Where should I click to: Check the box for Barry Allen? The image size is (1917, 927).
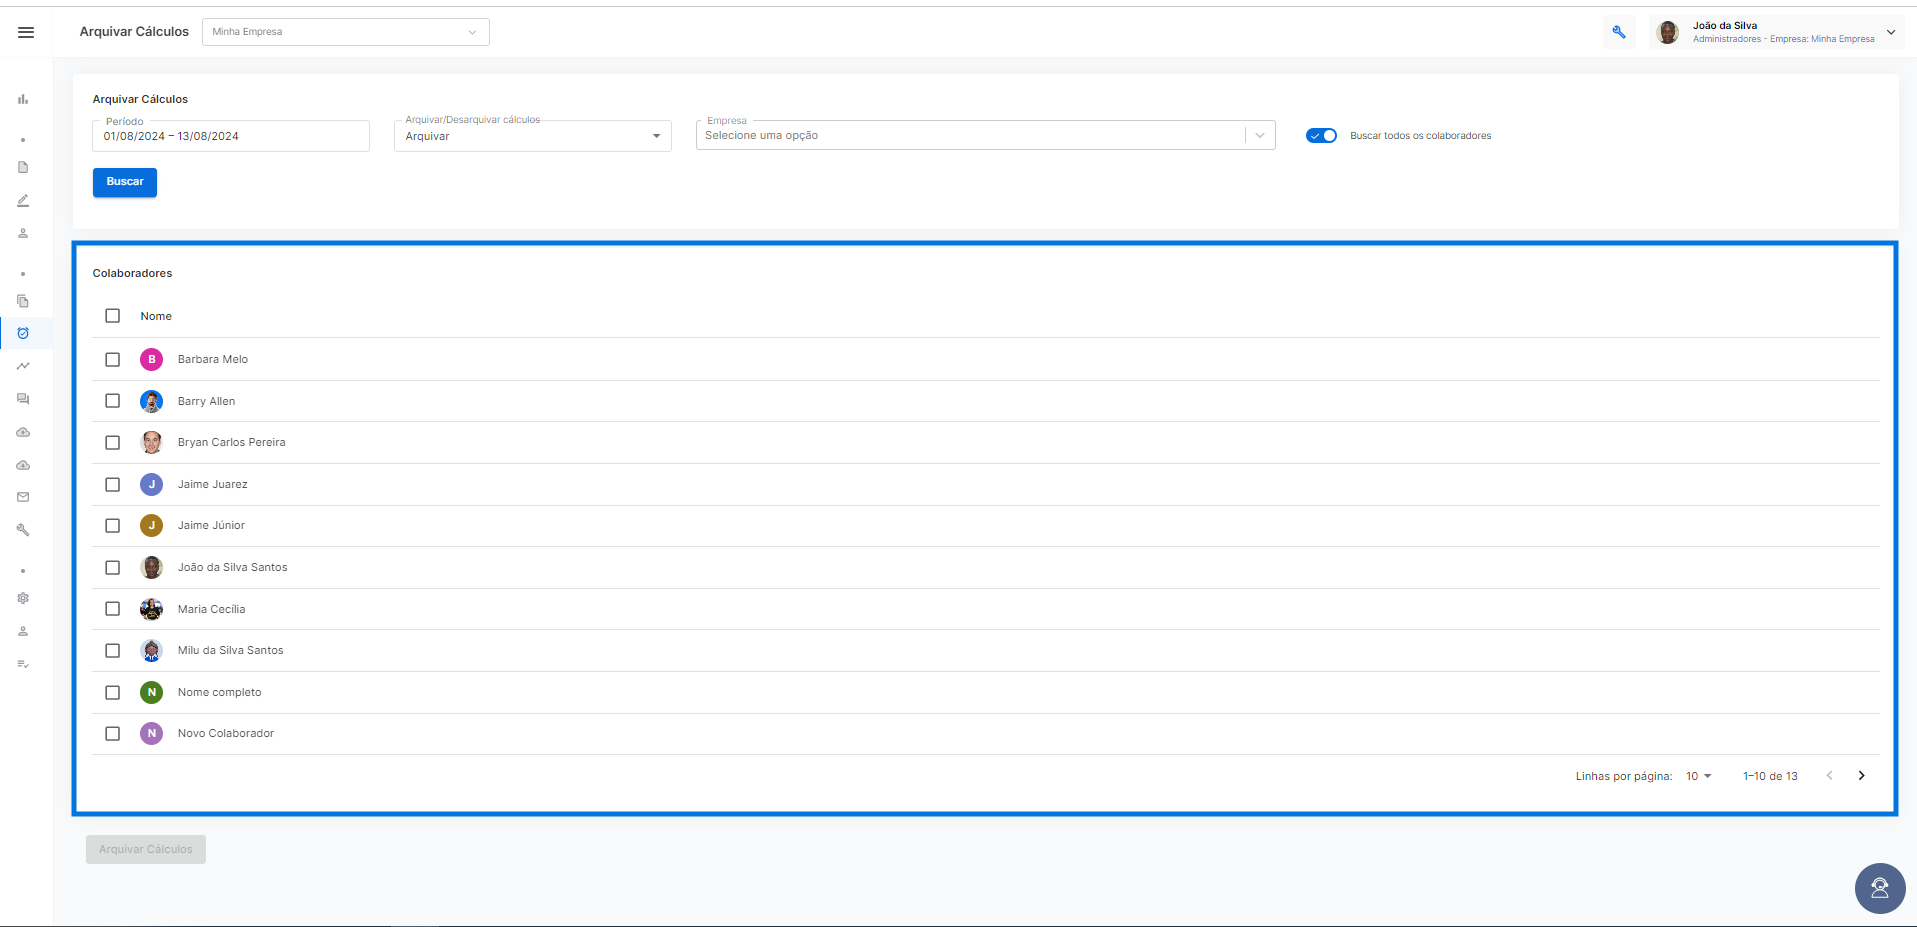click(x=113, y=401)
